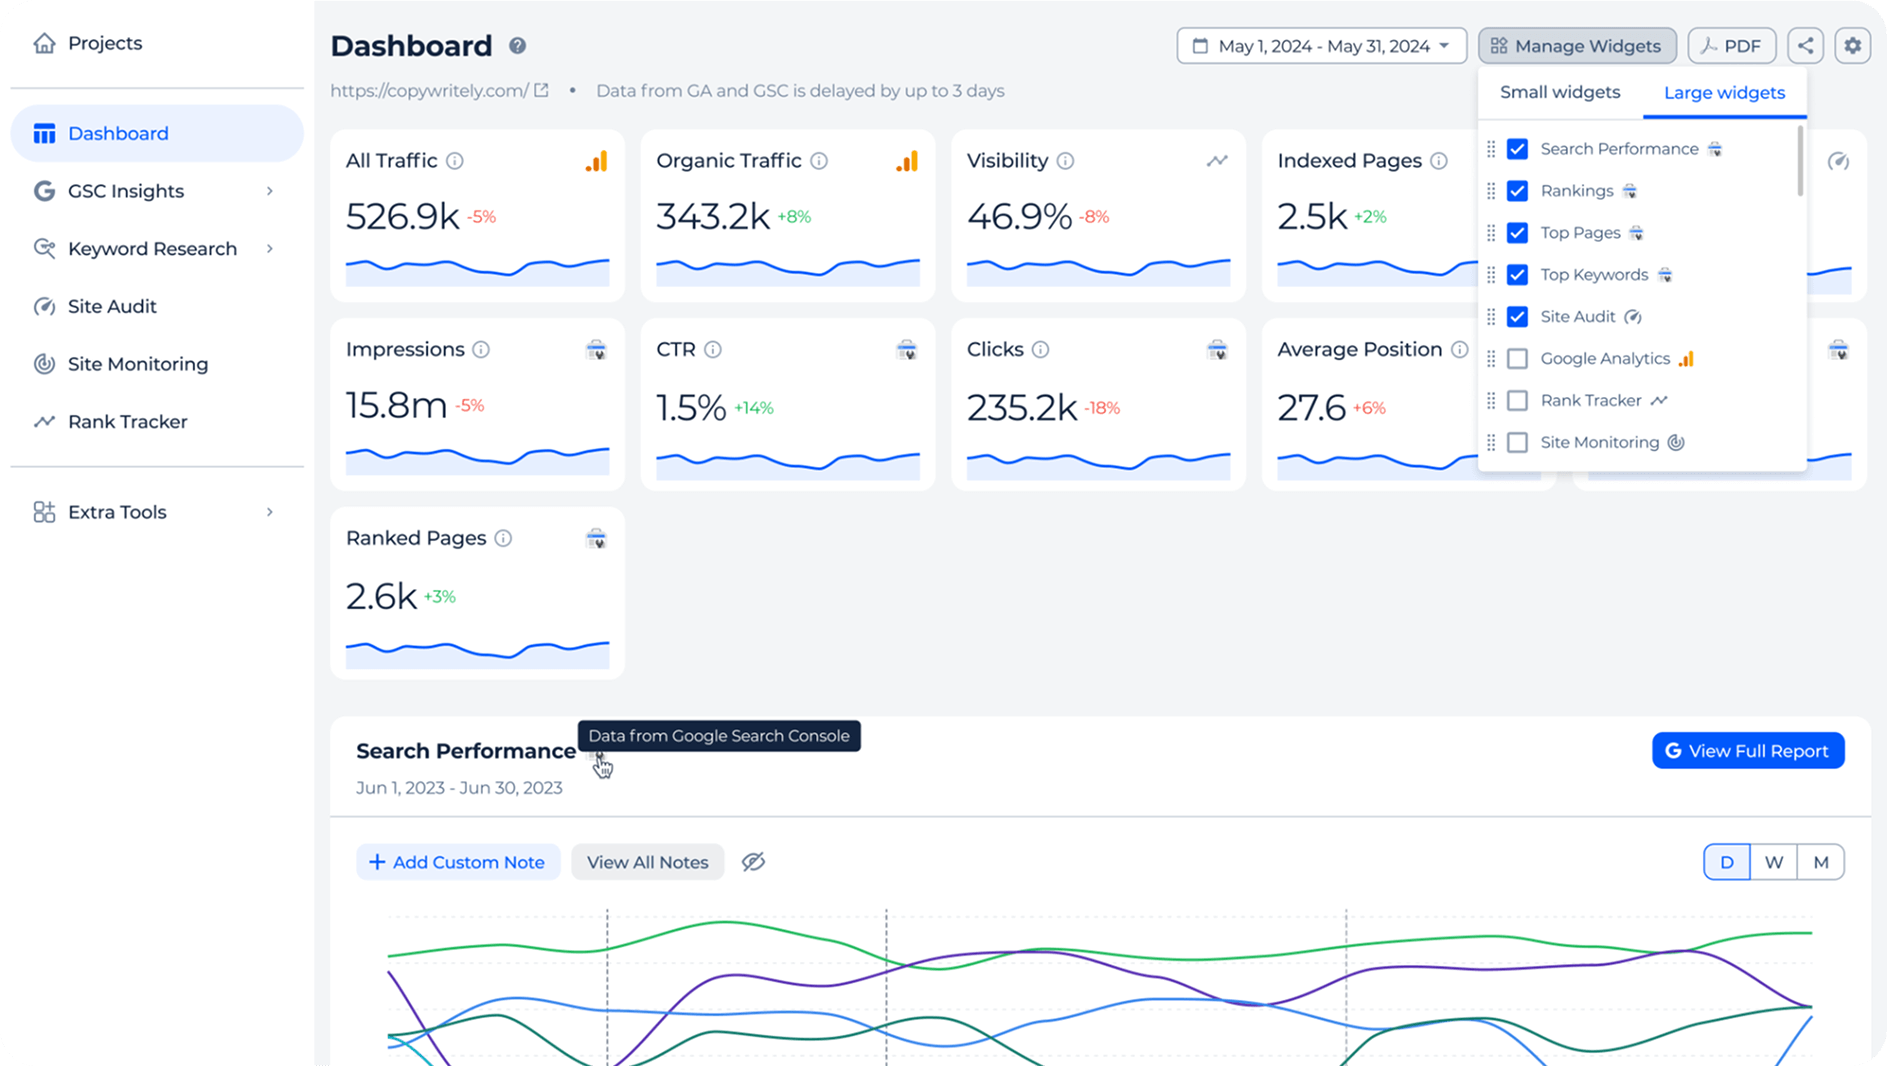Click Add Custom Note button
The height and width of the screenshot is (1066, 1887).
[x=457, y=862]
